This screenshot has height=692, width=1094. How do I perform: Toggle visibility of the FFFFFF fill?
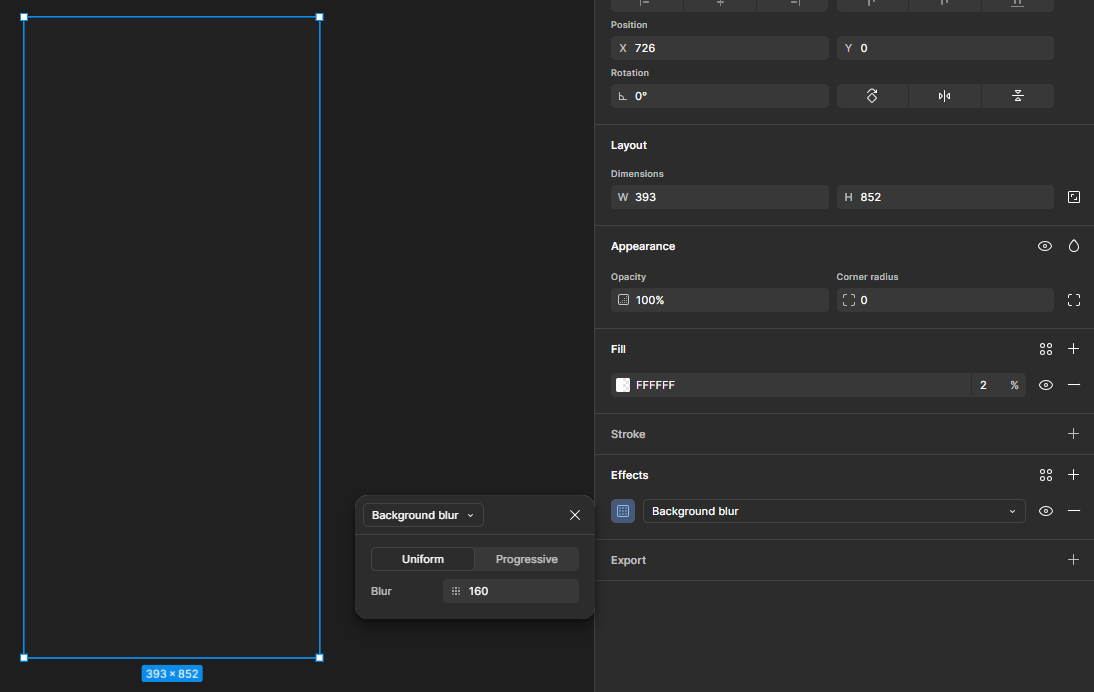(x=1046, y=385)
